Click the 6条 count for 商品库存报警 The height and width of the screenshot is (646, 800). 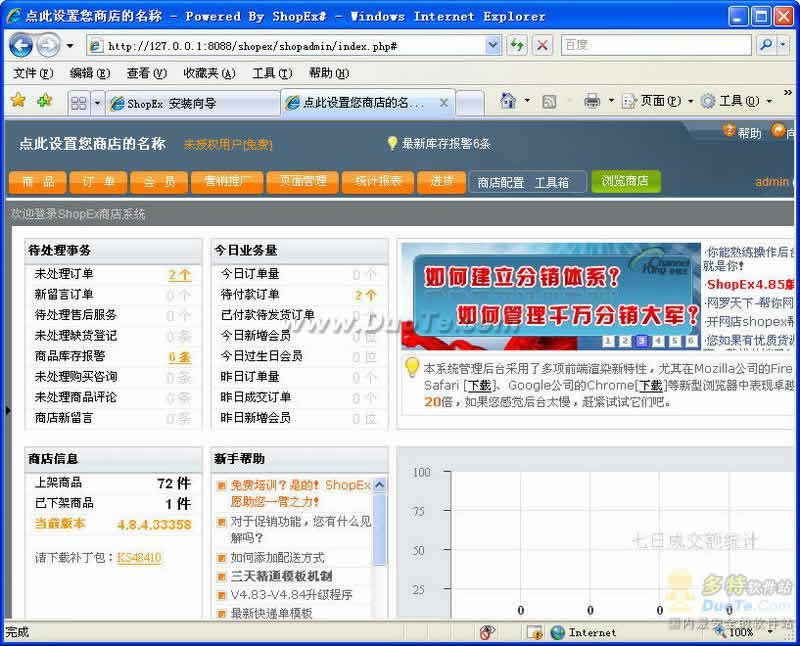pyautogui.click(x=180, y=357)
